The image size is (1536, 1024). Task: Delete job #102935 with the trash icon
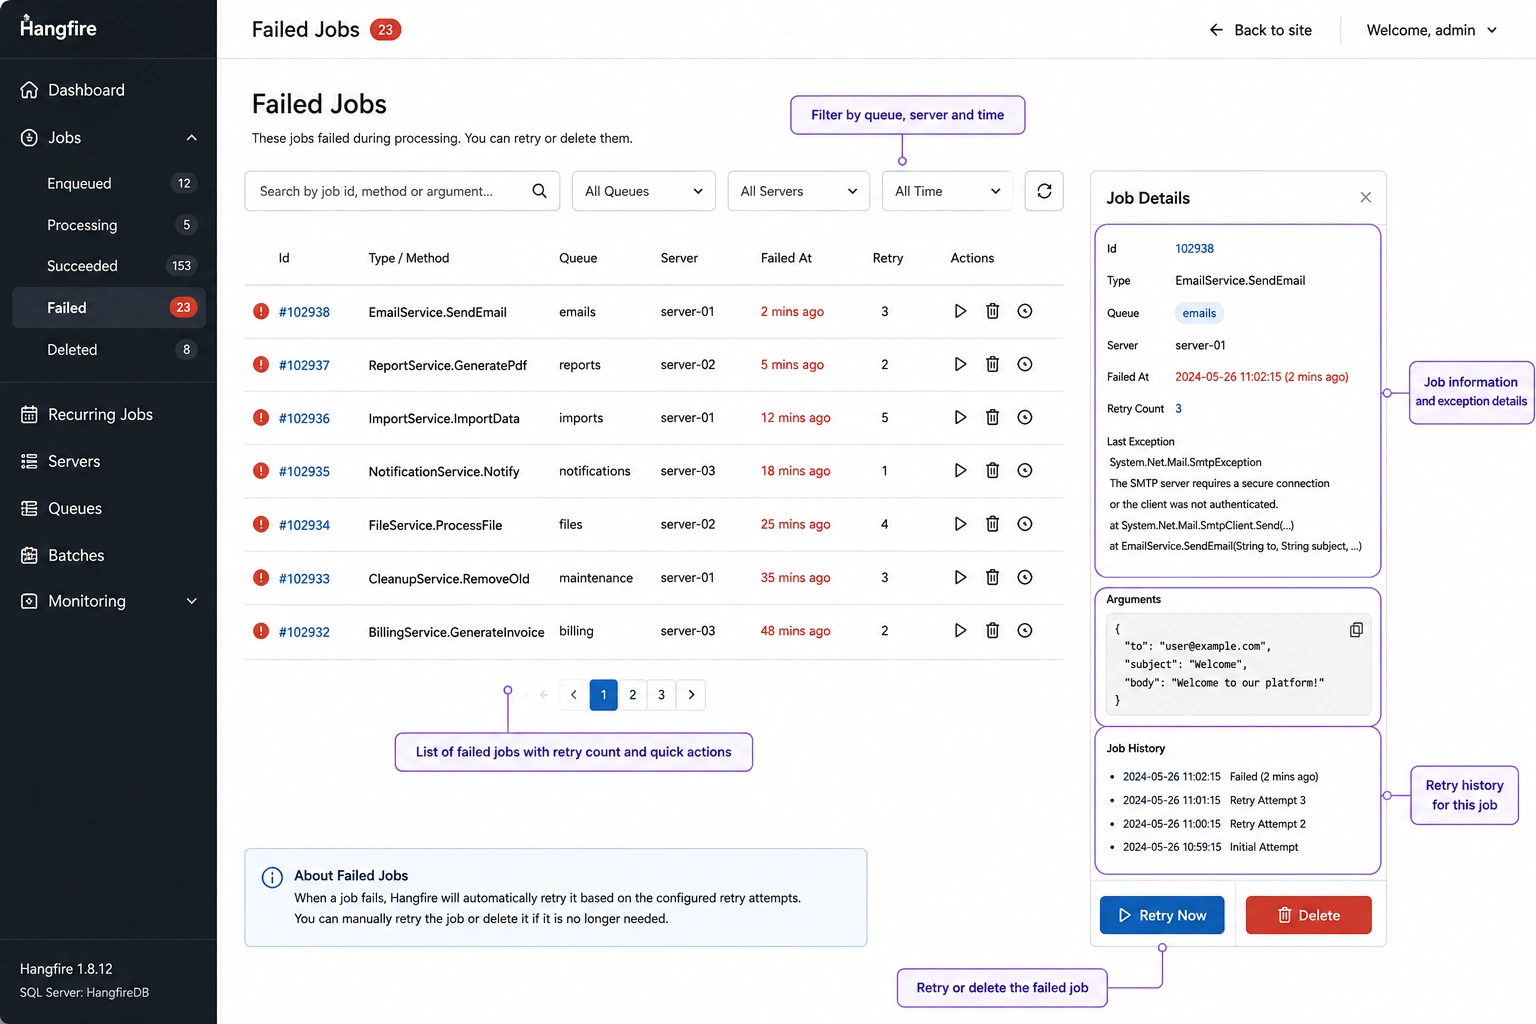993,470
